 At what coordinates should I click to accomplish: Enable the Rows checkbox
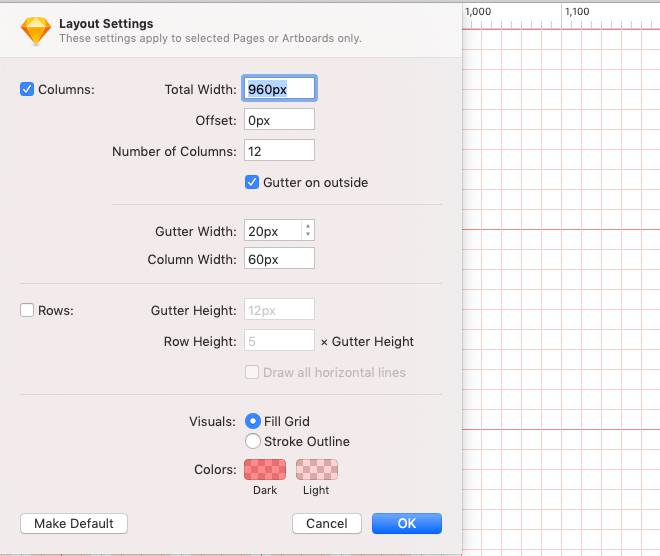27,310
